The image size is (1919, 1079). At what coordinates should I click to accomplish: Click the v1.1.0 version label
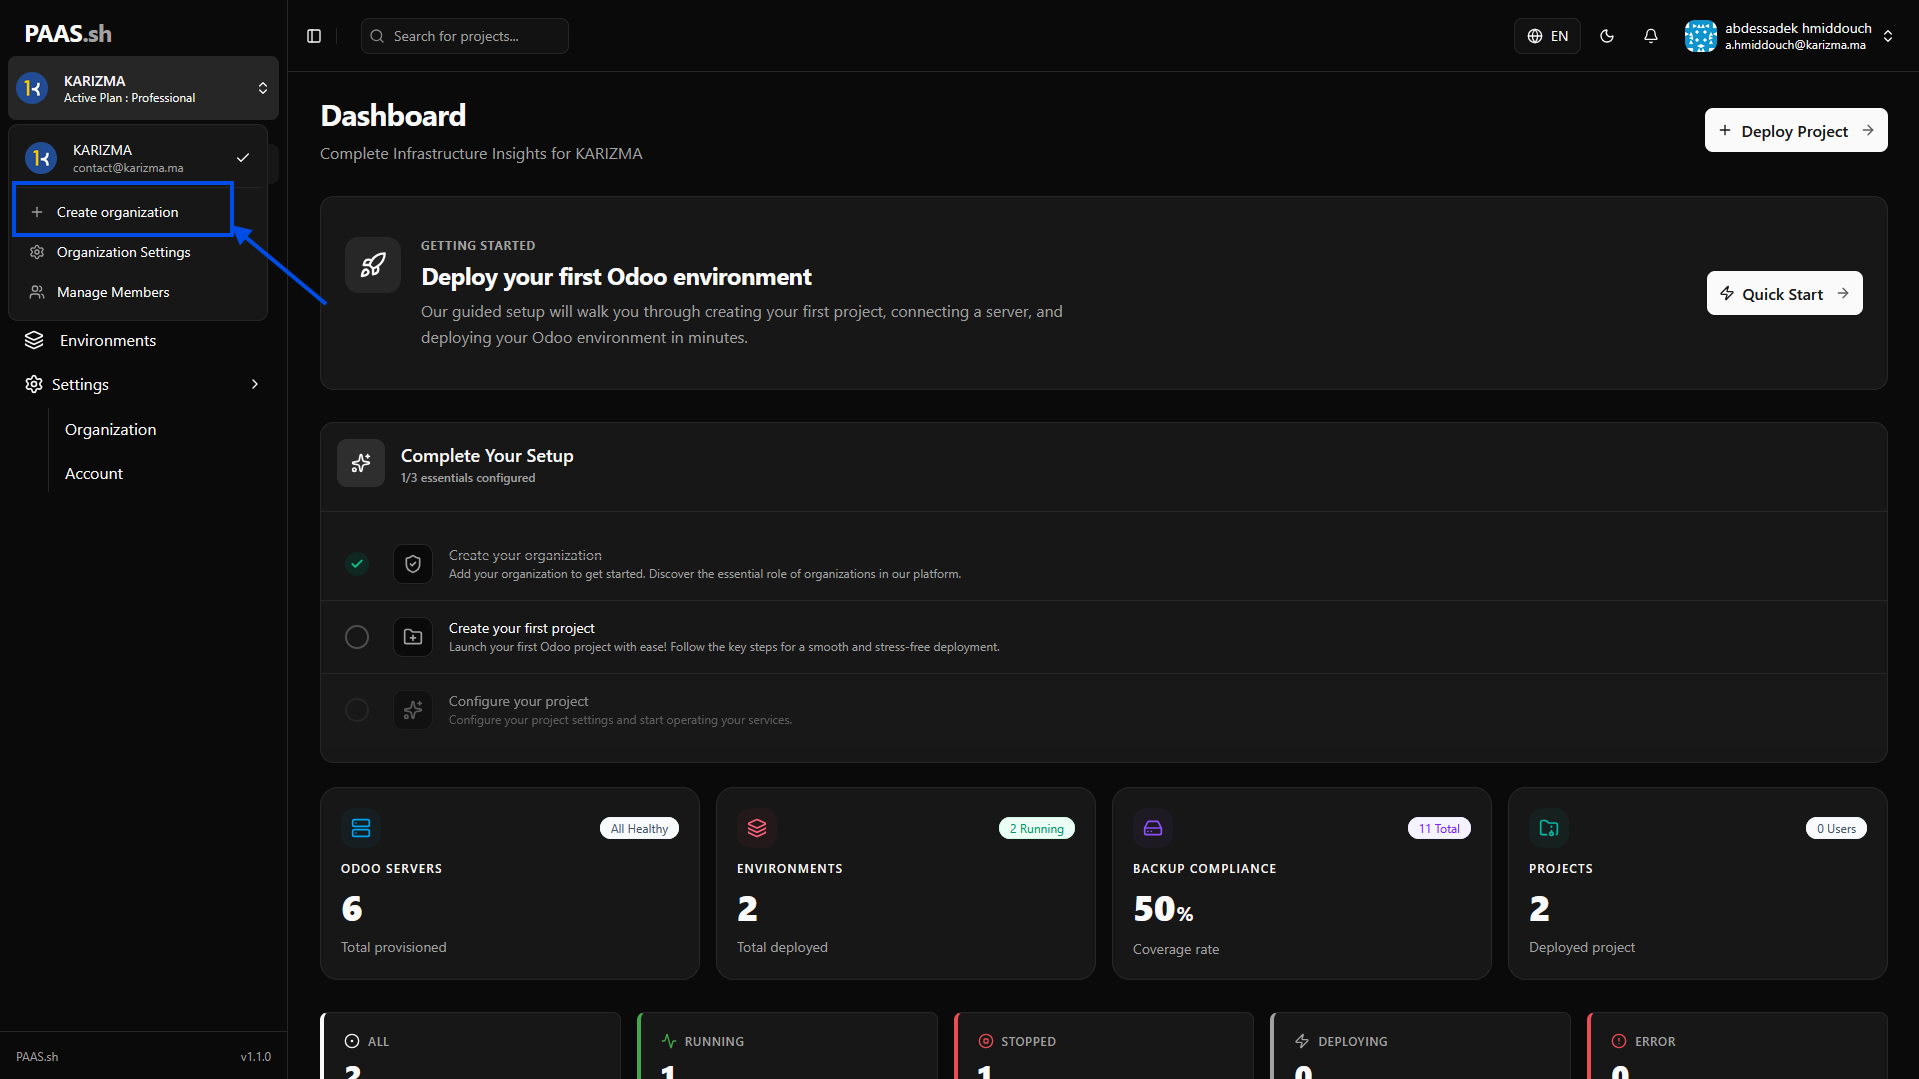click(x=256, y=1056)
